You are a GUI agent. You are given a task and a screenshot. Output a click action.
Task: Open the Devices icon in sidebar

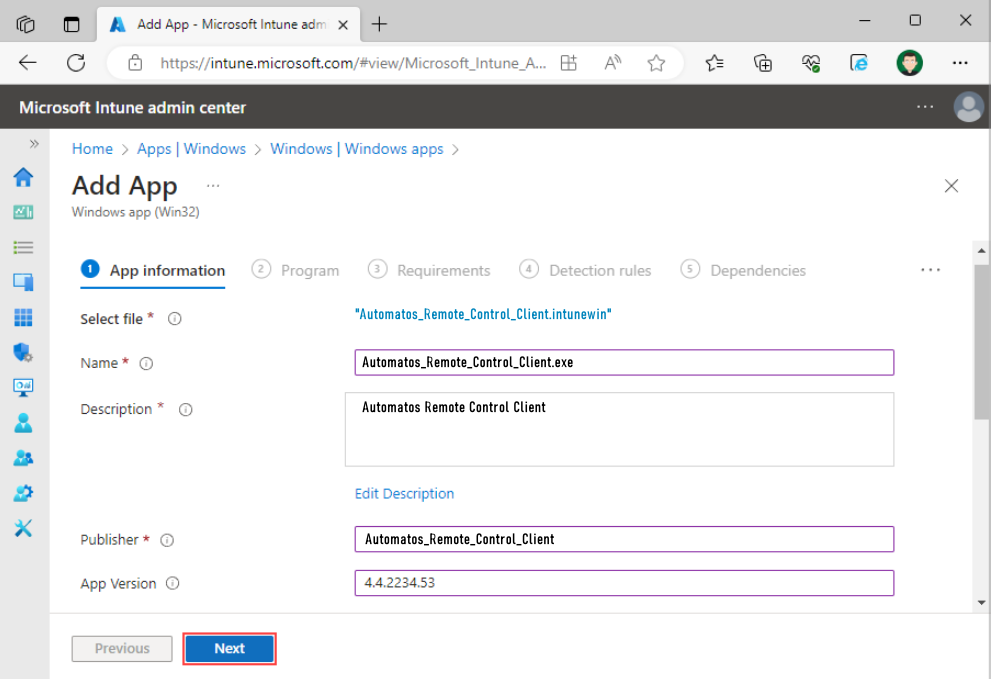click(23, 282)
